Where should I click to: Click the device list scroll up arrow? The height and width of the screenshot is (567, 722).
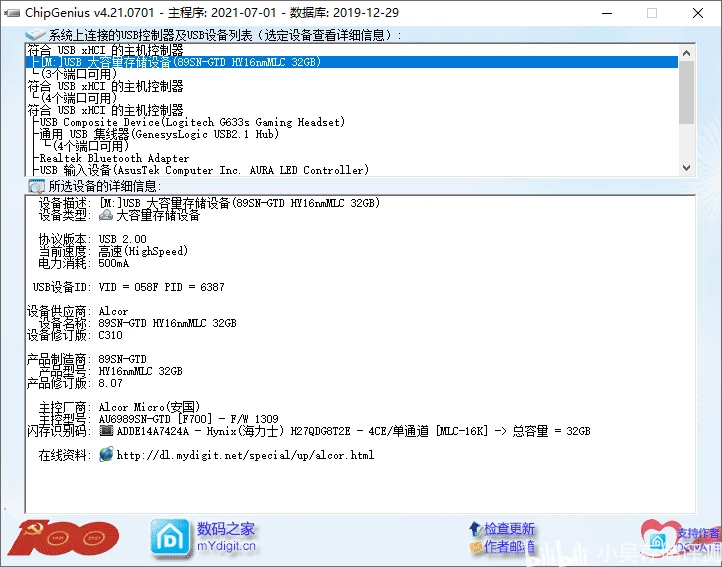(686, 53)
